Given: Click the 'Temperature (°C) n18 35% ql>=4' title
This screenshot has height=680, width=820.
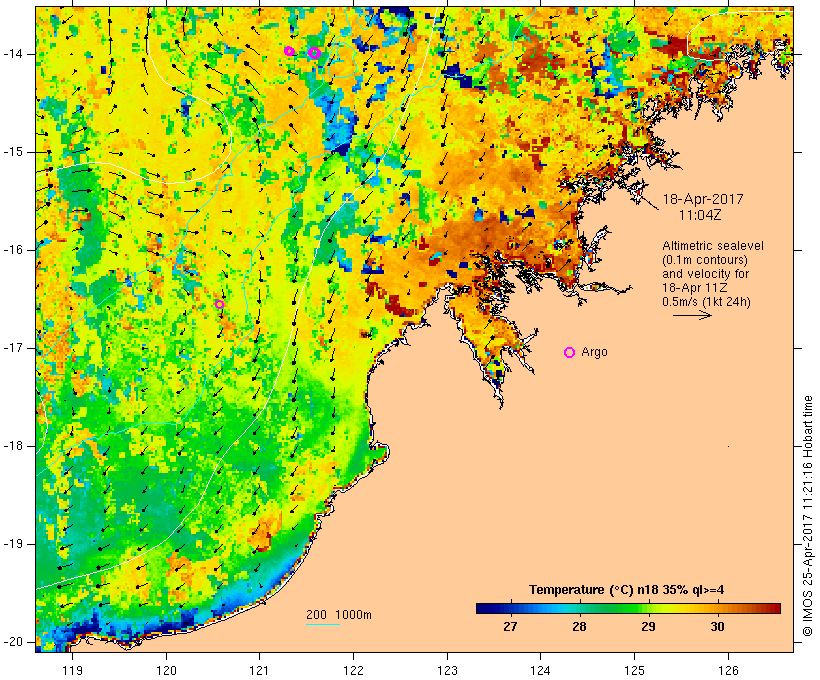Looking at the screenshot, I should click(627, 590).
